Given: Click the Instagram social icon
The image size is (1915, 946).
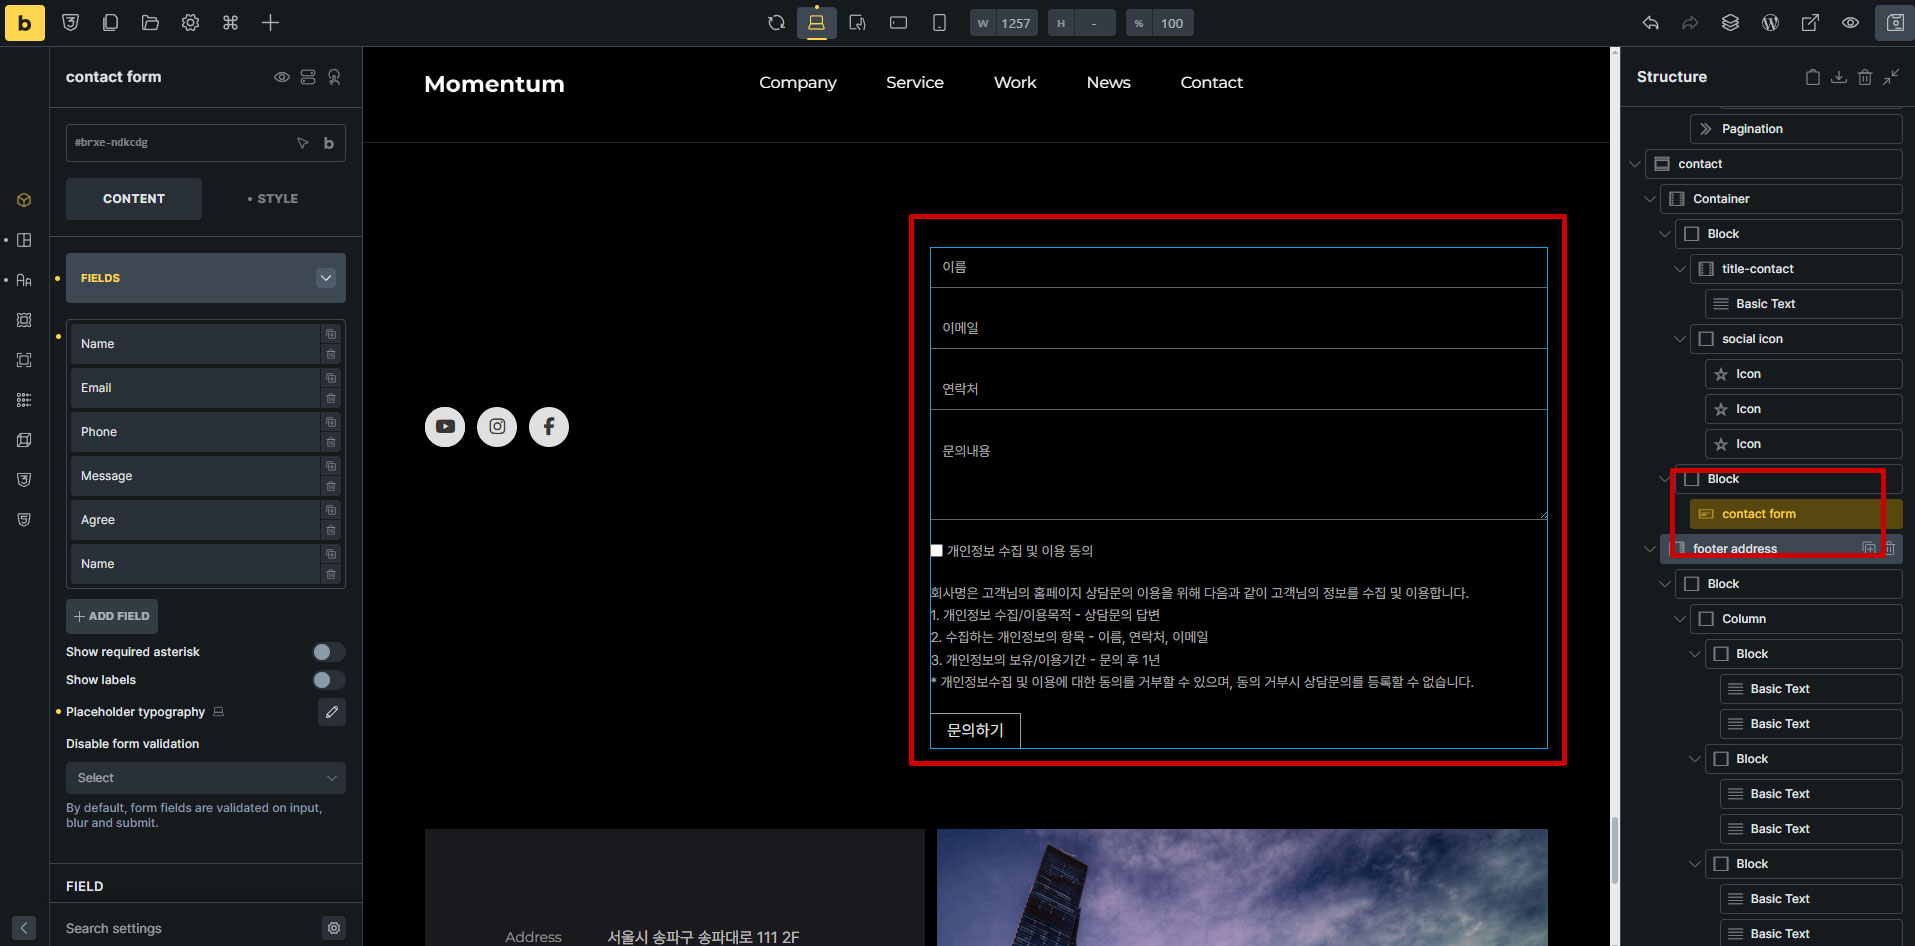Looking at the screenshot, I should pyautogui.click(x=497, y=427).
